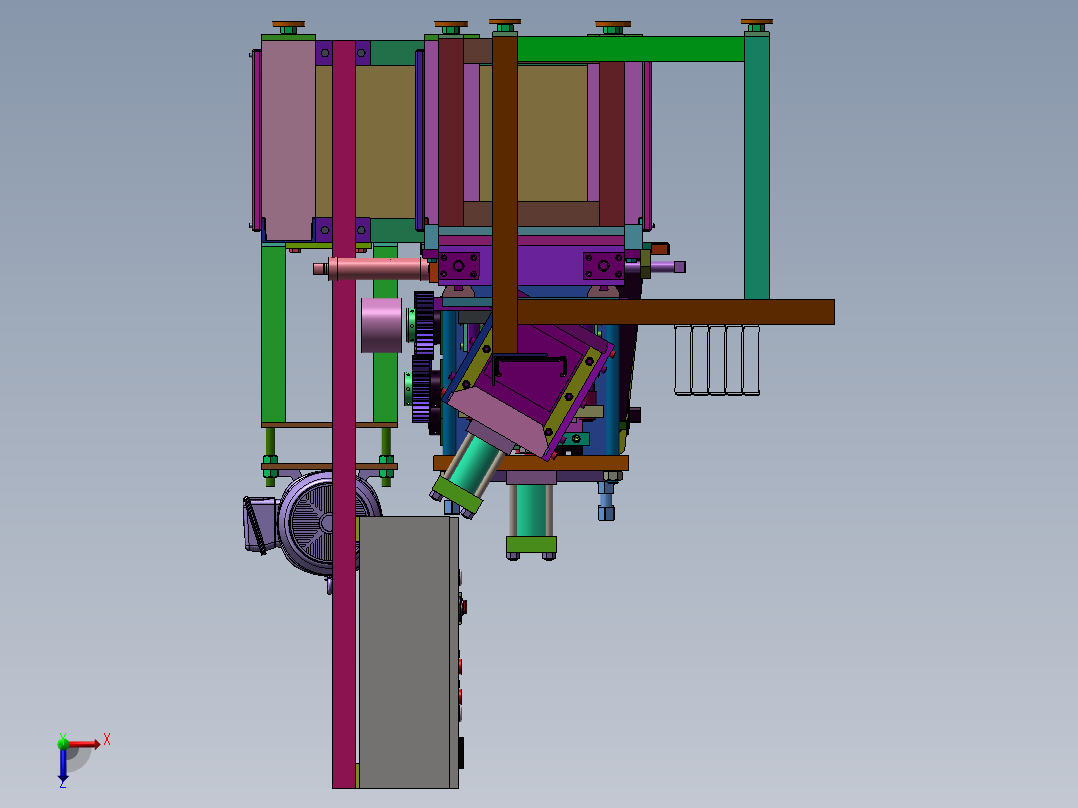Click the red X axis arrow of the triad

coord(85,744)
